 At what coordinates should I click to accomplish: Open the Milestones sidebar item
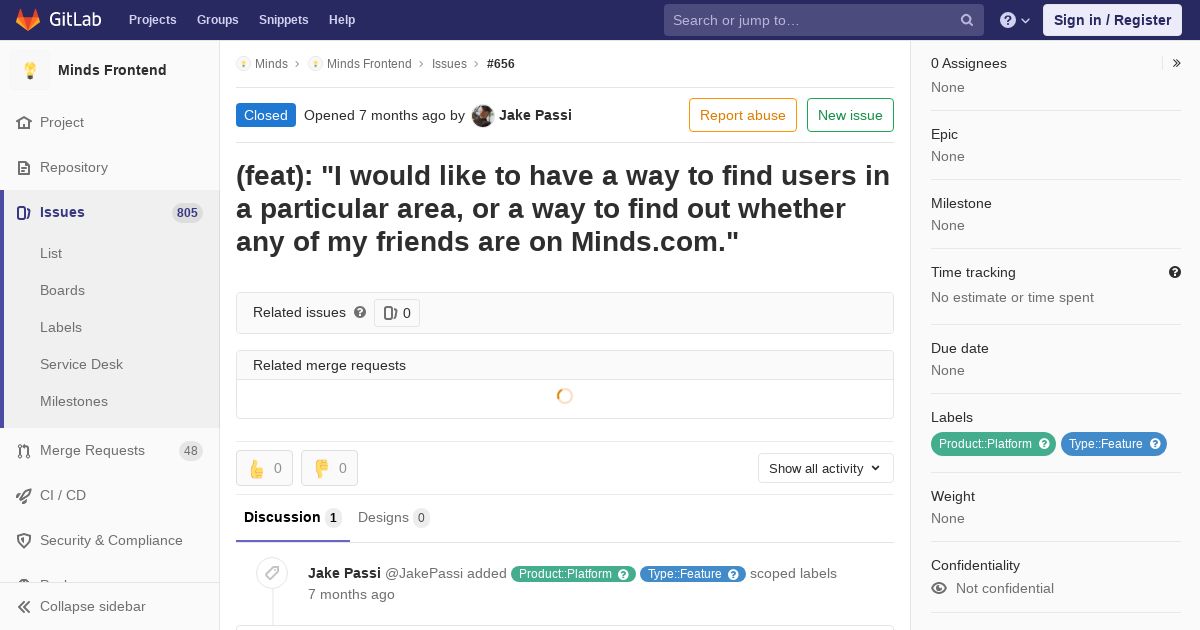tap(74, 401)
